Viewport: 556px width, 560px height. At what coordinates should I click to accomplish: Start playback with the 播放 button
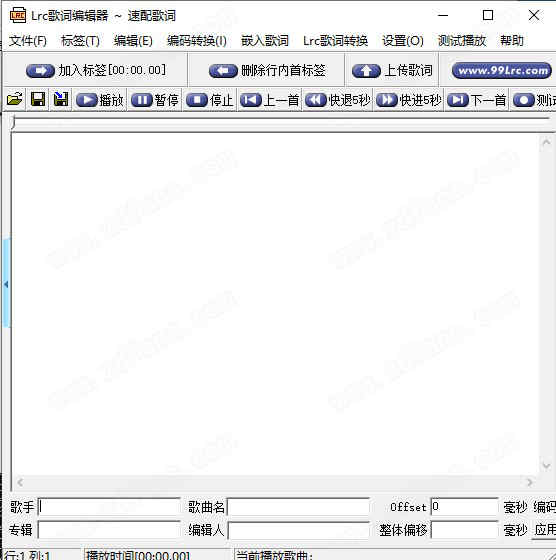click(x=100, y=100)
